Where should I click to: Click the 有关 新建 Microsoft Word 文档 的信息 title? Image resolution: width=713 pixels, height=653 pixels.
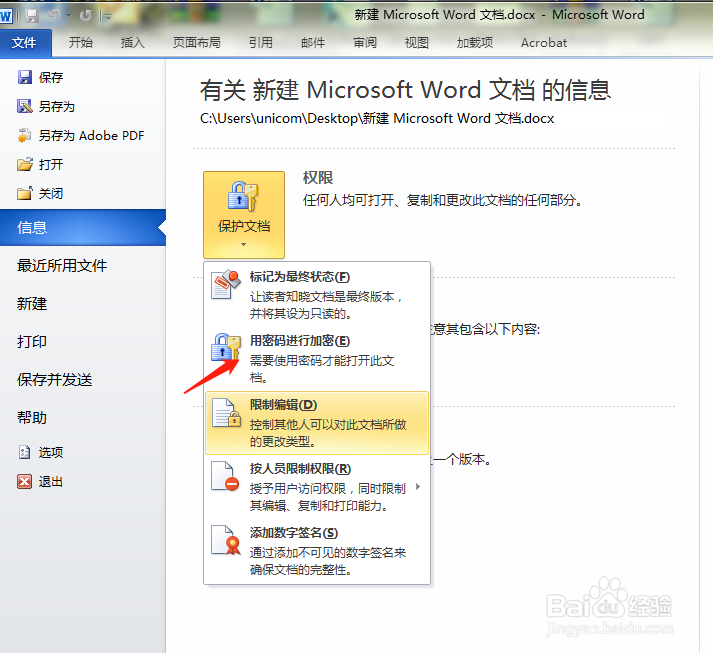(x=405, y=90)
